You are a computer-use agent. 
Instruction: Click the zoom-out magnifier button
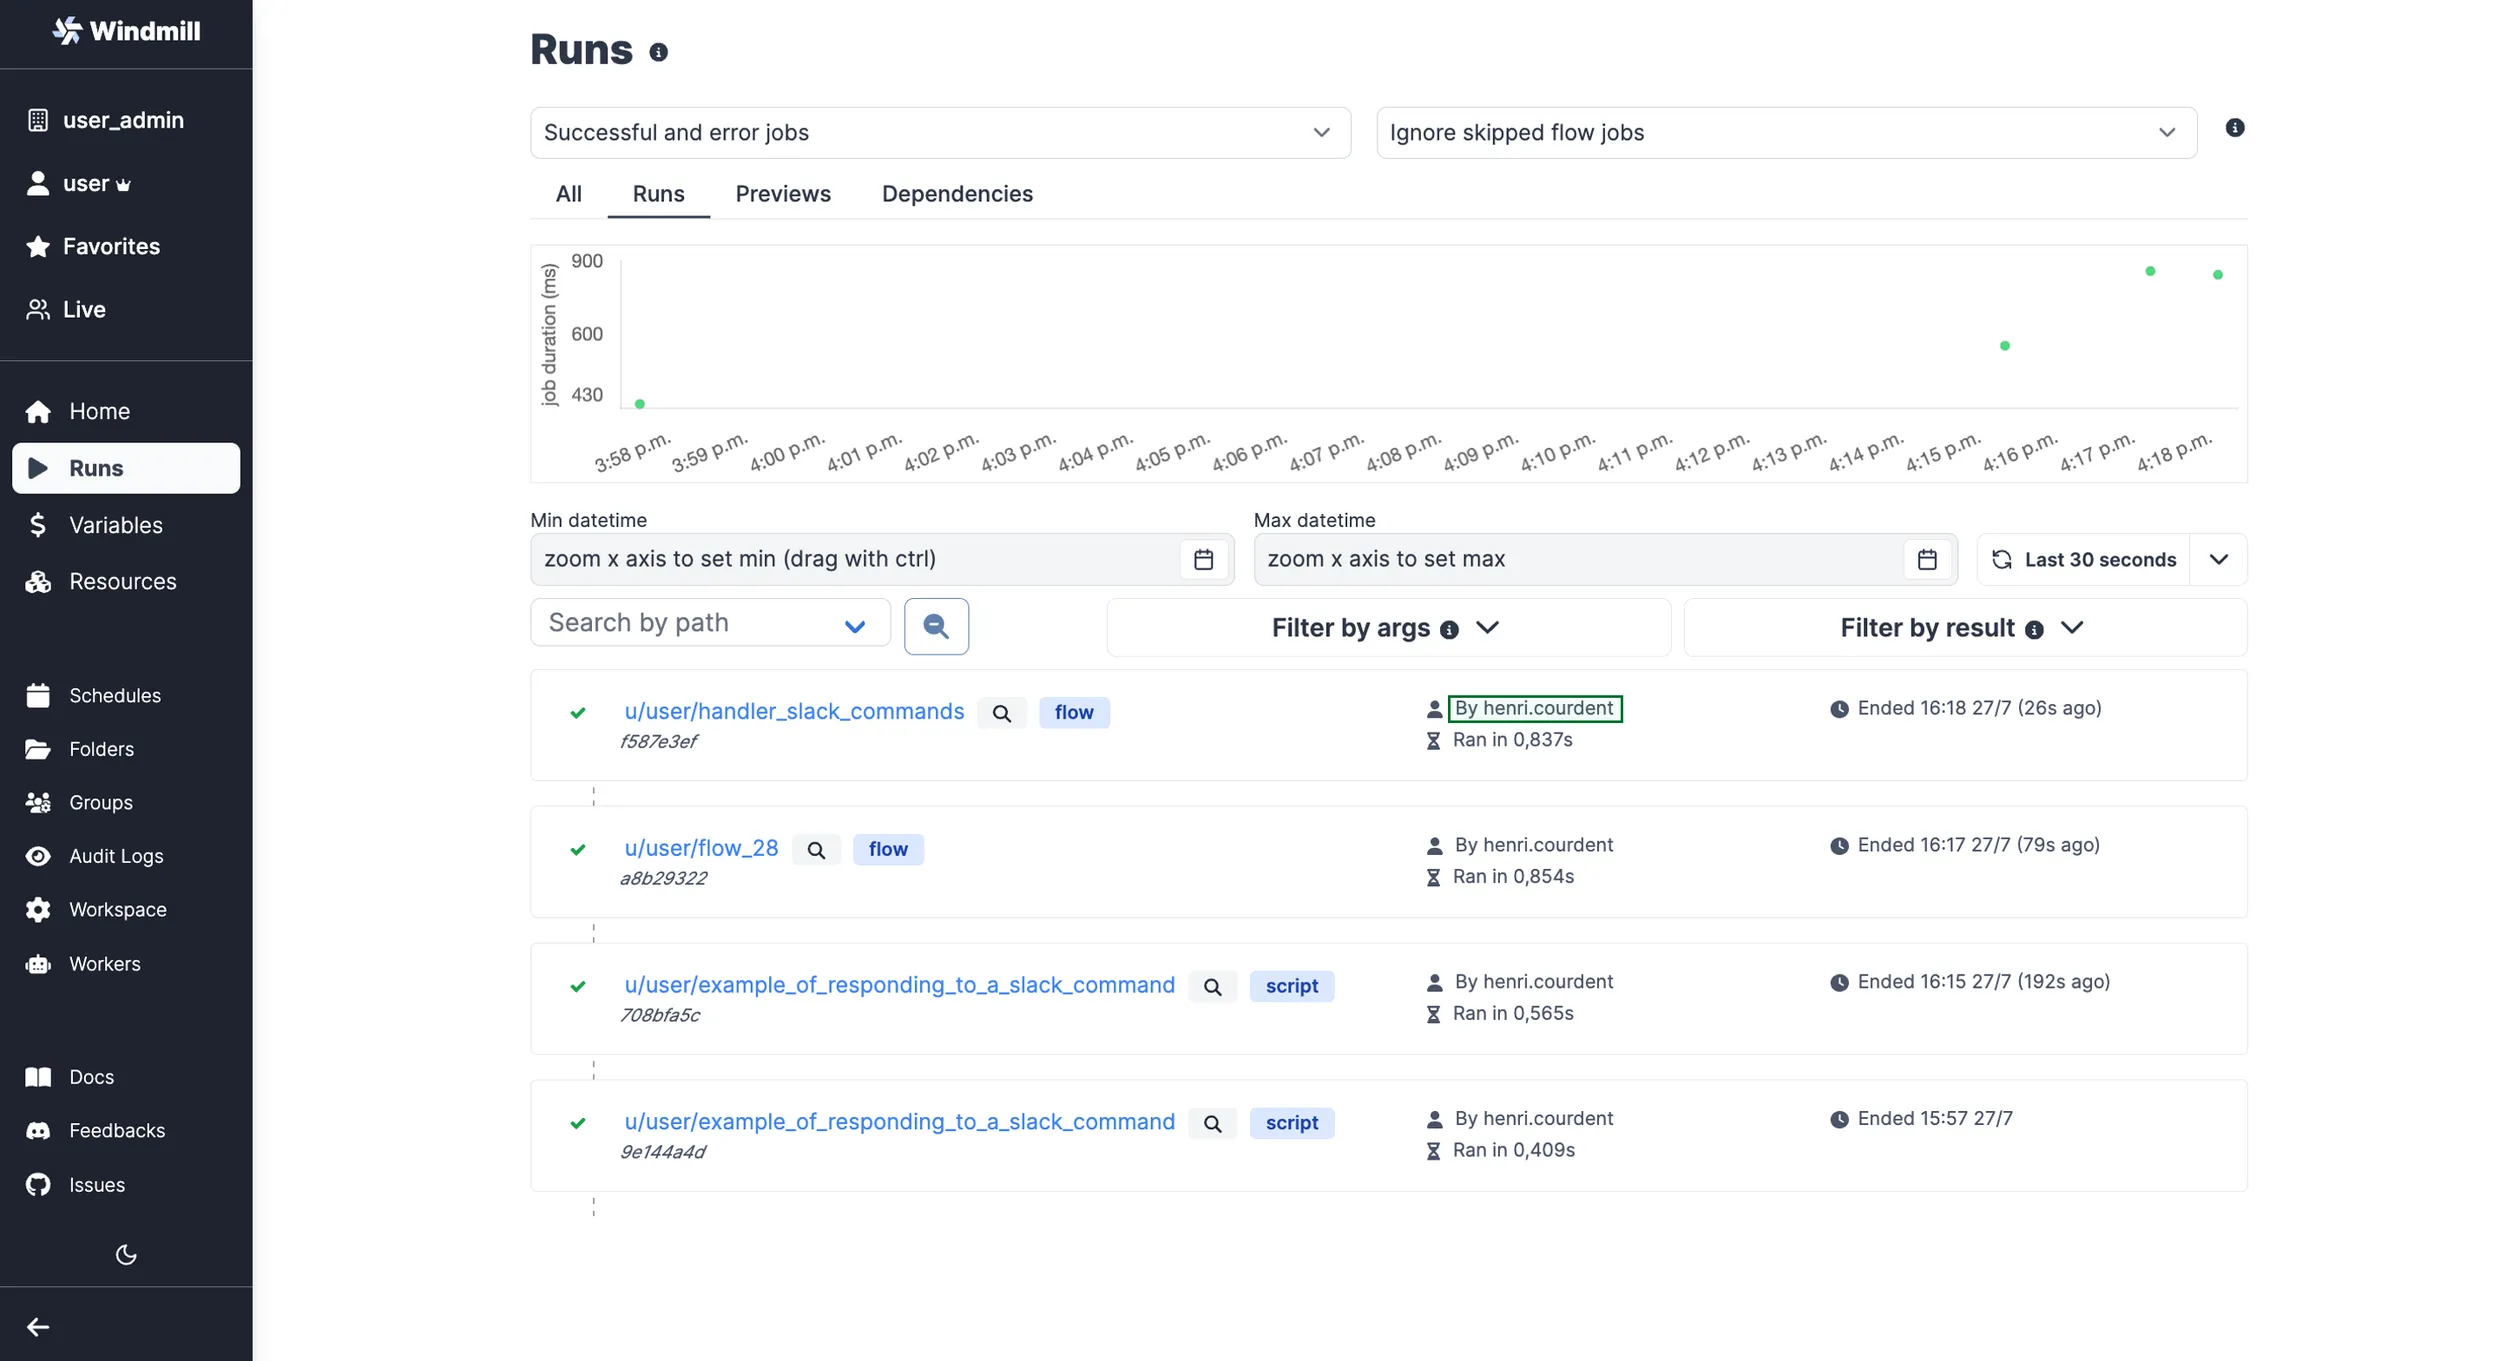(935, 626)
